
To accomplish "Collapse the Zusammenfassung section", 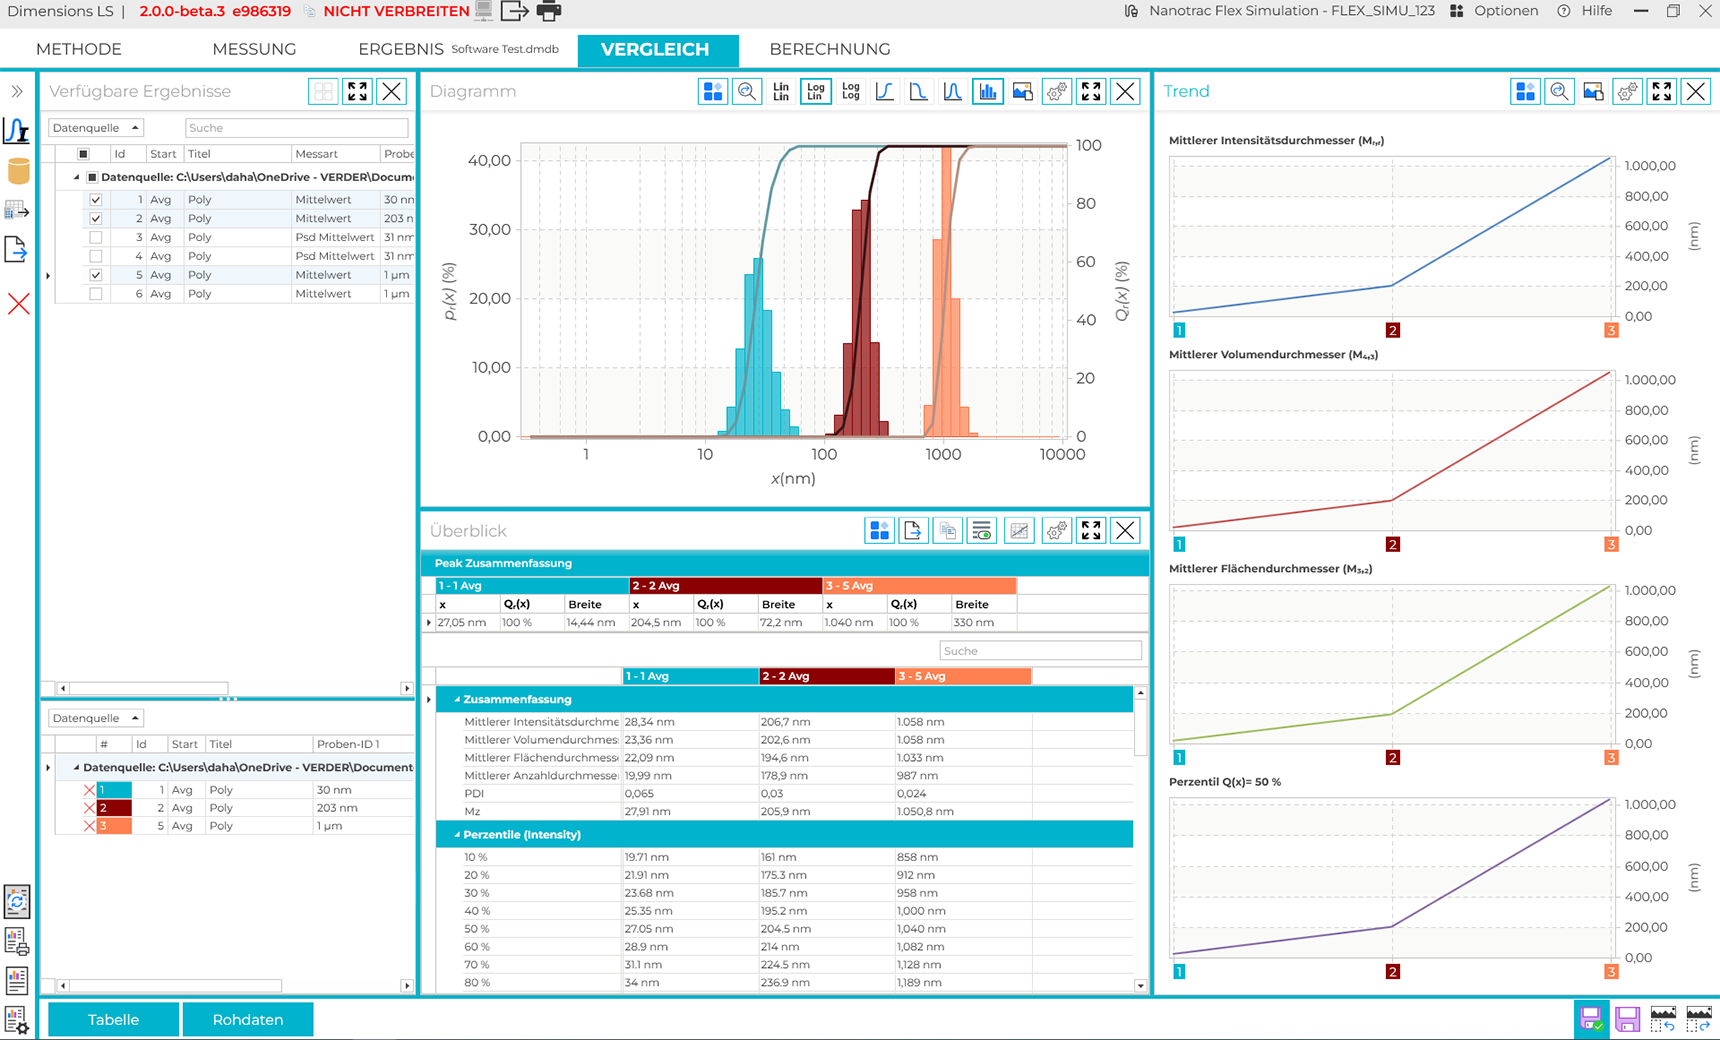I will coord(457,700).
